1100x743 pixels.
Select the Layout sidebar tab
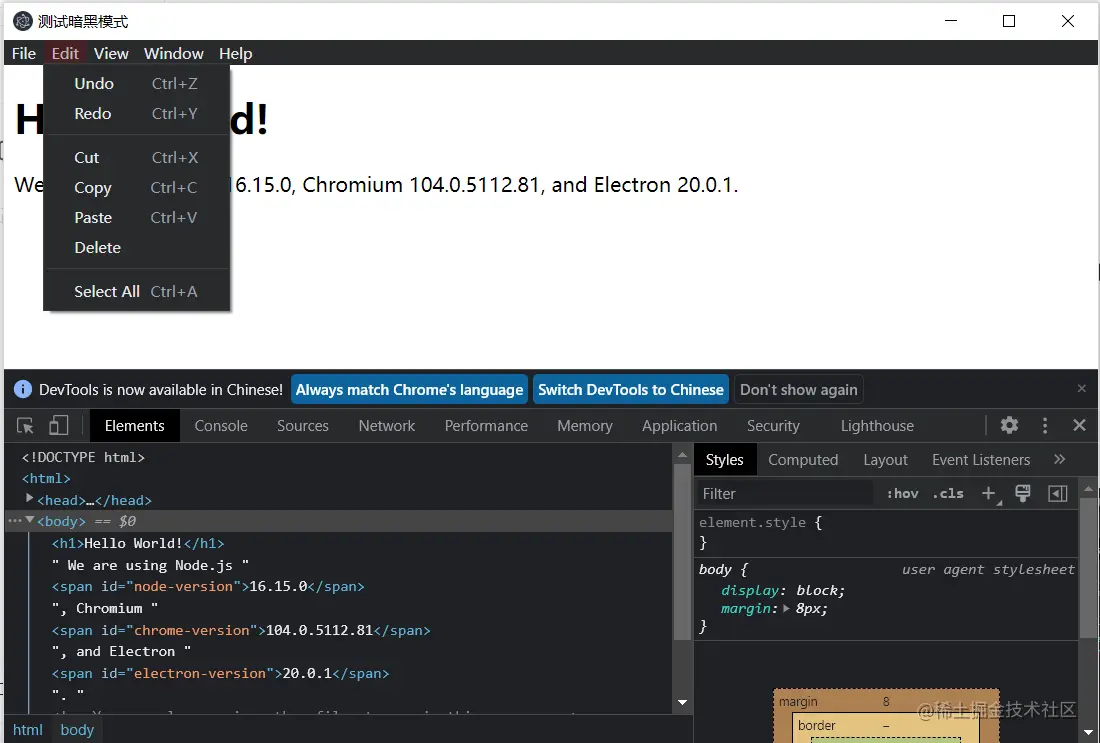885,460
